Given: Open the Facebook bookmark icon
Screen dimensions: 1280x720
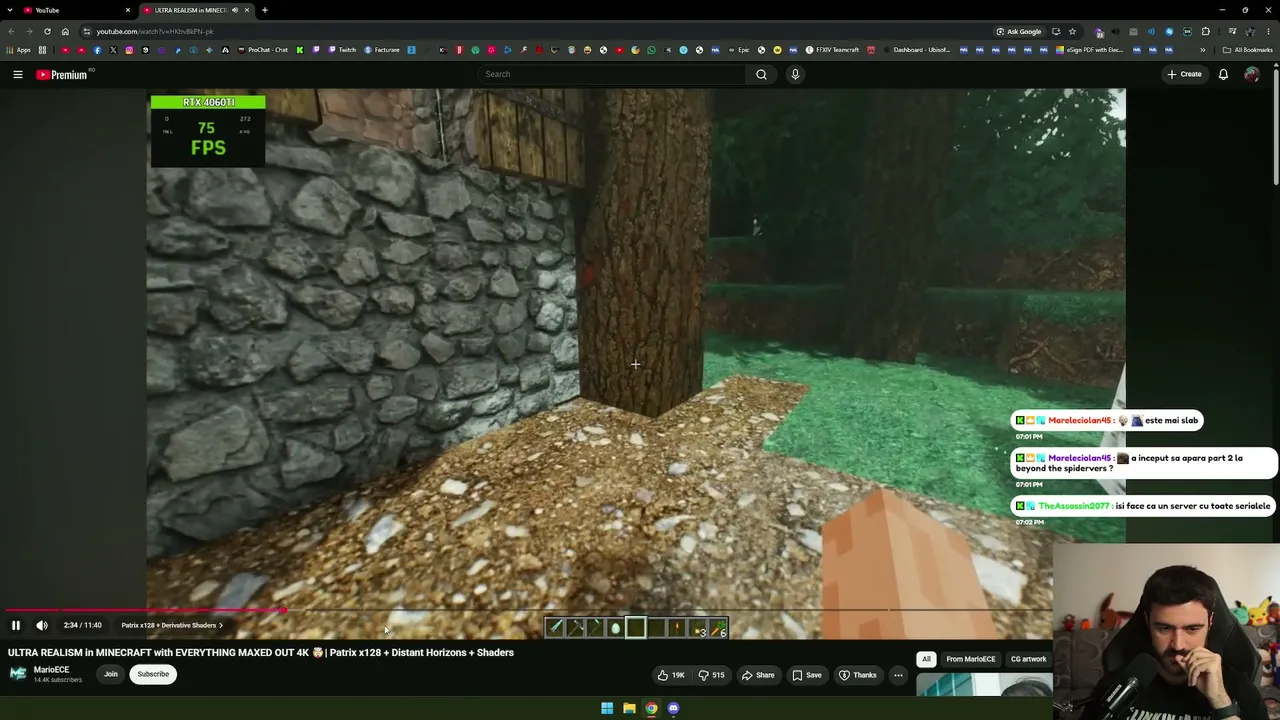Looking at the screenshot, I should [x=97, y=50].
